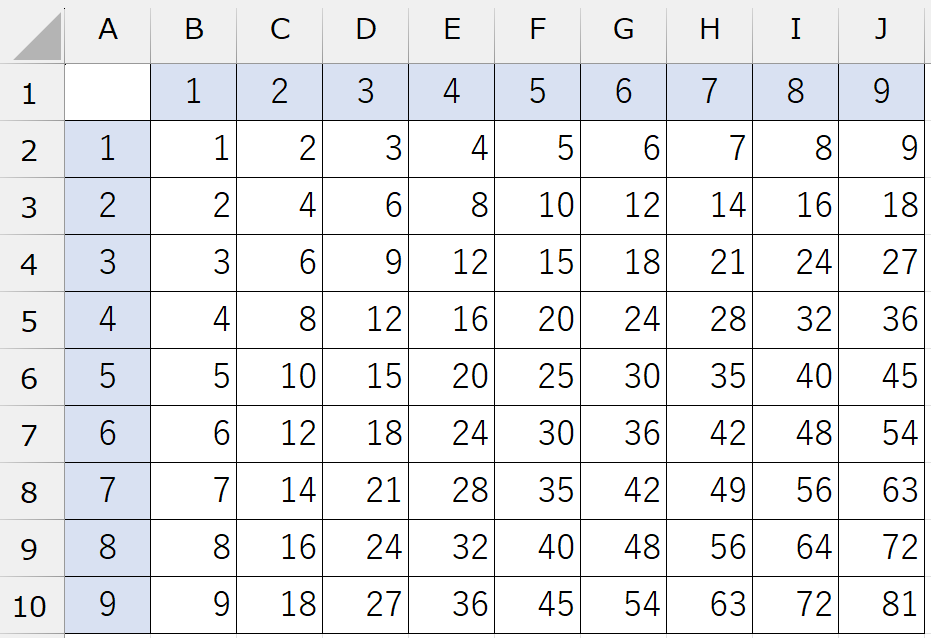Screen dimensions: 931x638
Task: Select column A header
Action: coord(108,31)
